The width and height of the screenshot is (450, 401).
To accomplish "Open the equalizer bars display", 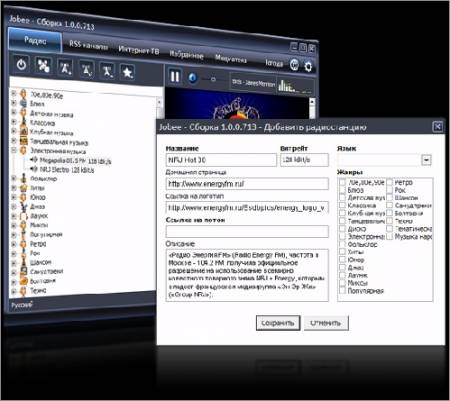I will tap(295, 86).
